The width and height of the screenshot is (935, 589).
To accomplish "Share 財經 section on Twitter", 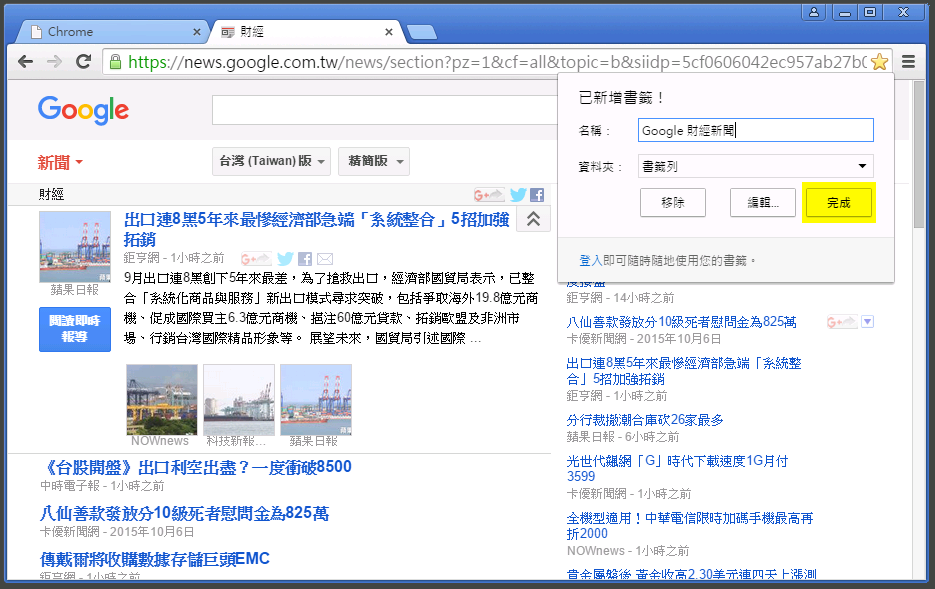I will click(518, 194).
